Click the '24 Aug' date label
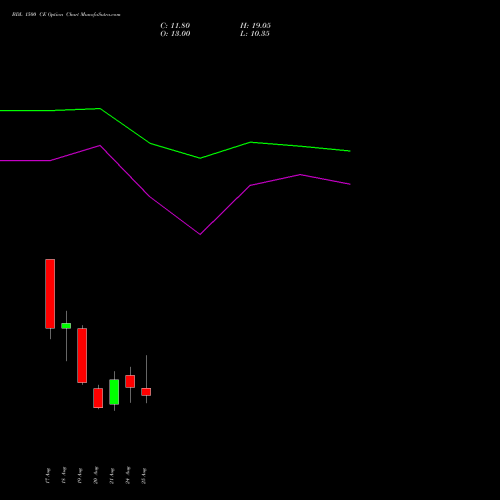 128,475
